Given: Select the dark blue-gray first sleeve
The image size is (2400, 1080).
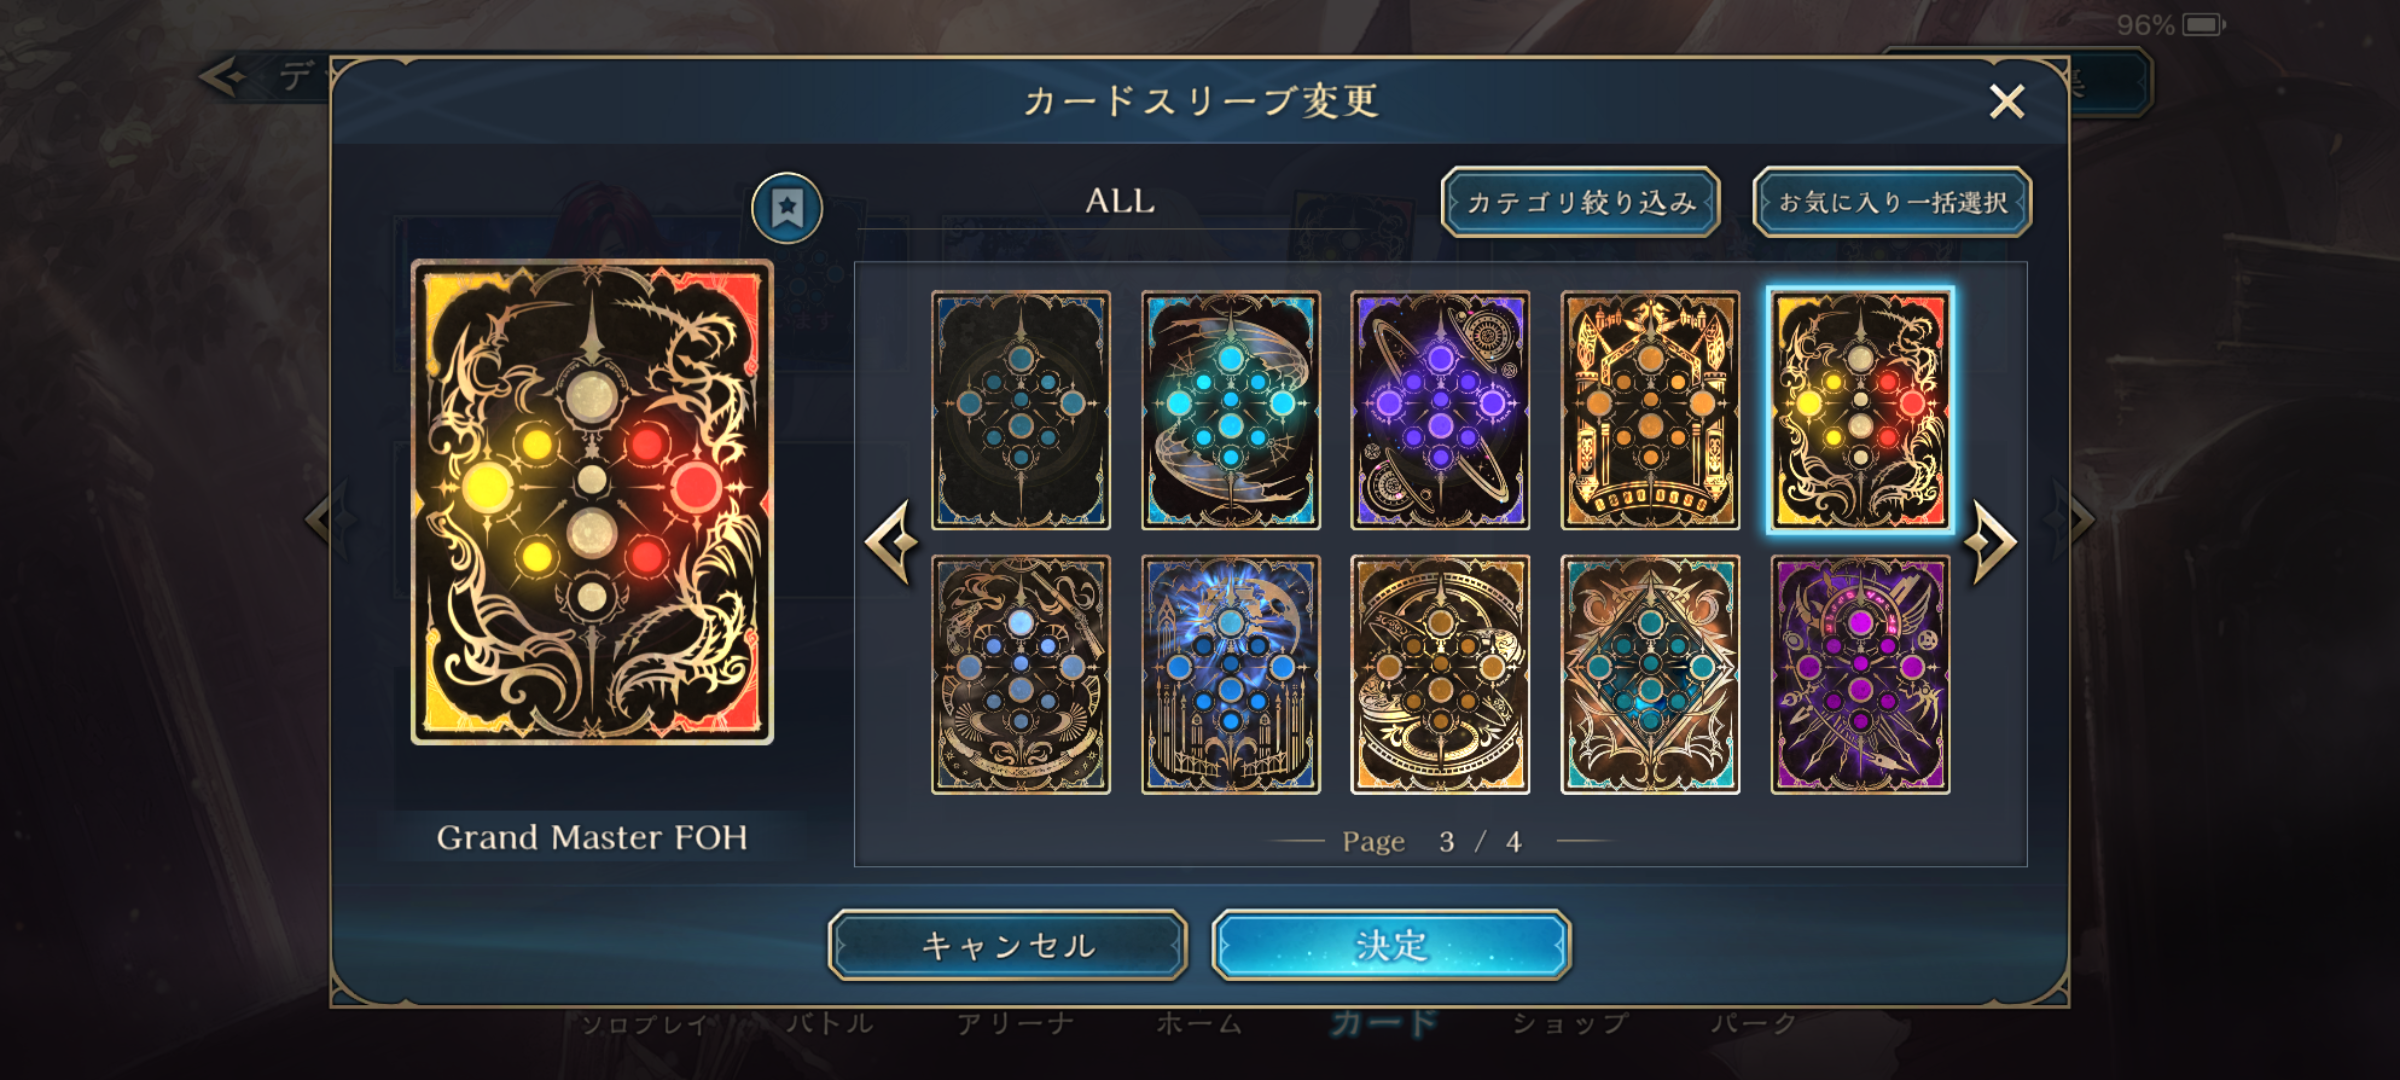Looking at the screenshot, I should point(1021,410).
